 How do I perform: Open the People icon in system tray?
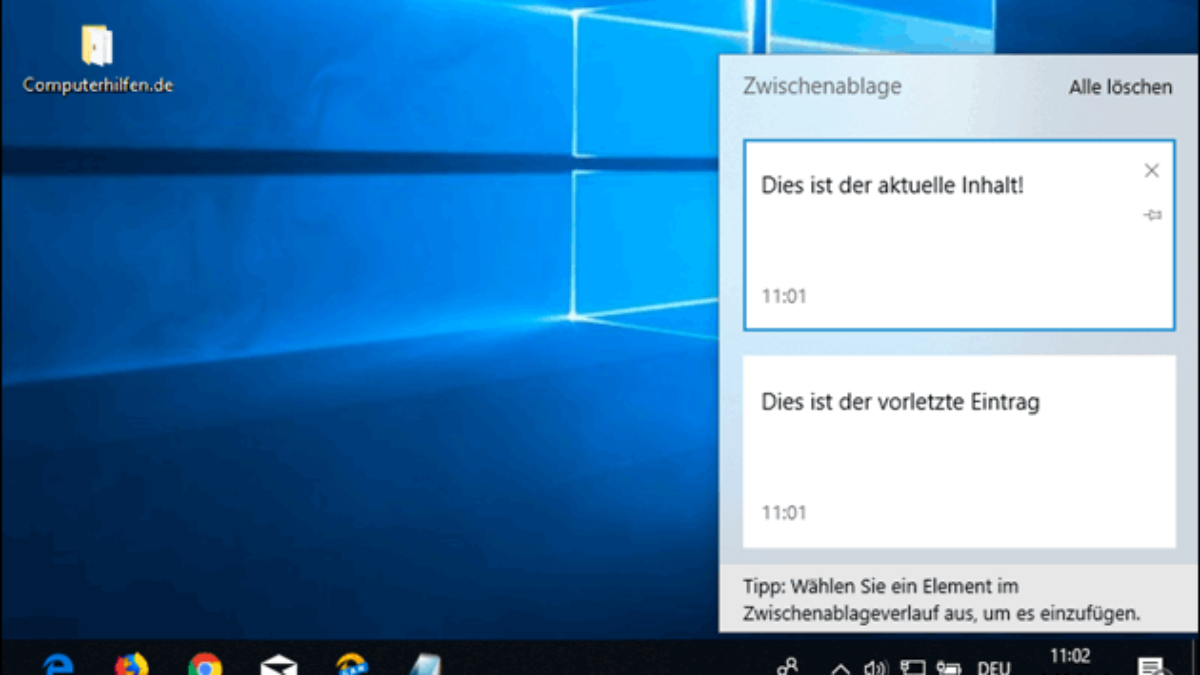click(x=789, y=666)
